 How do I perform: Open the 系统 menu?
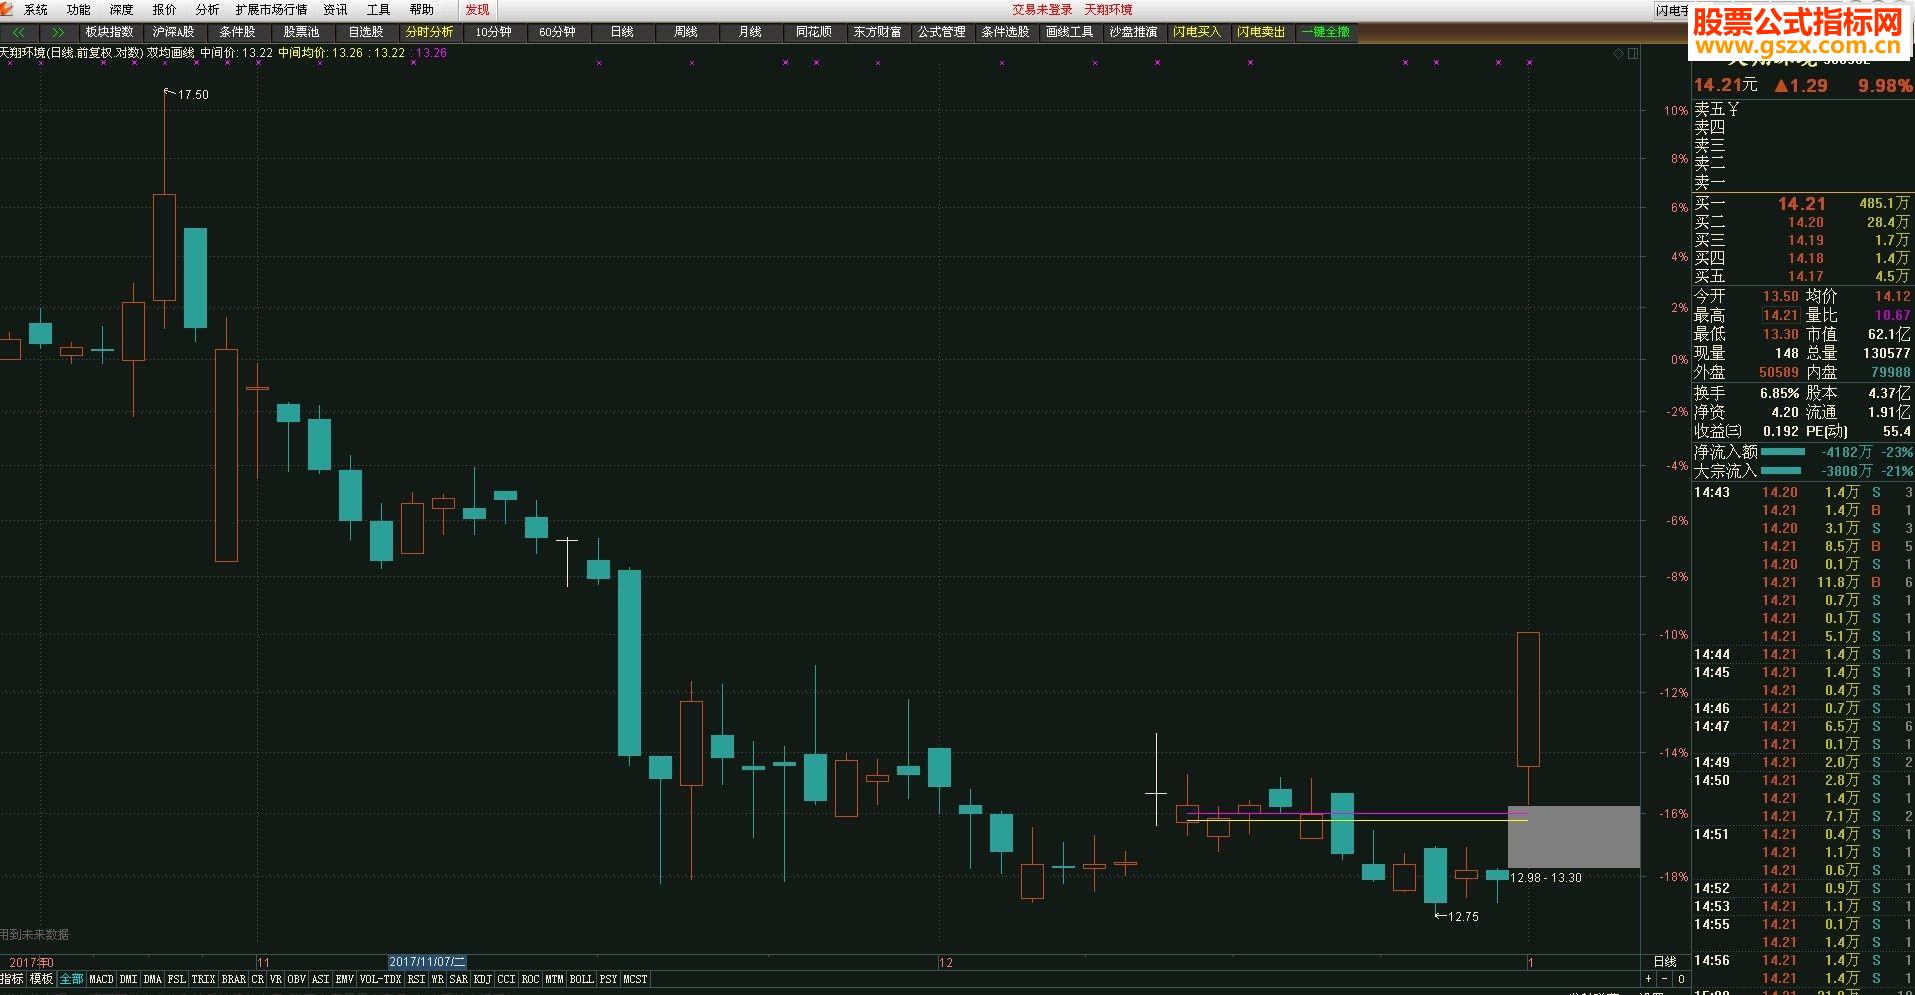(36, 10)
